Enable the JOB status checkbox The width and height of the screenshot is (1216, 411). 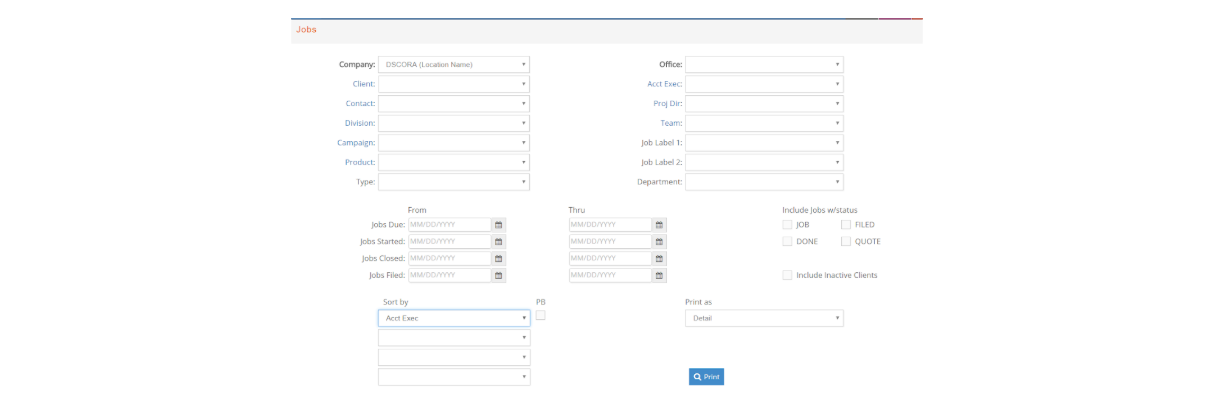tap(787, 225)
